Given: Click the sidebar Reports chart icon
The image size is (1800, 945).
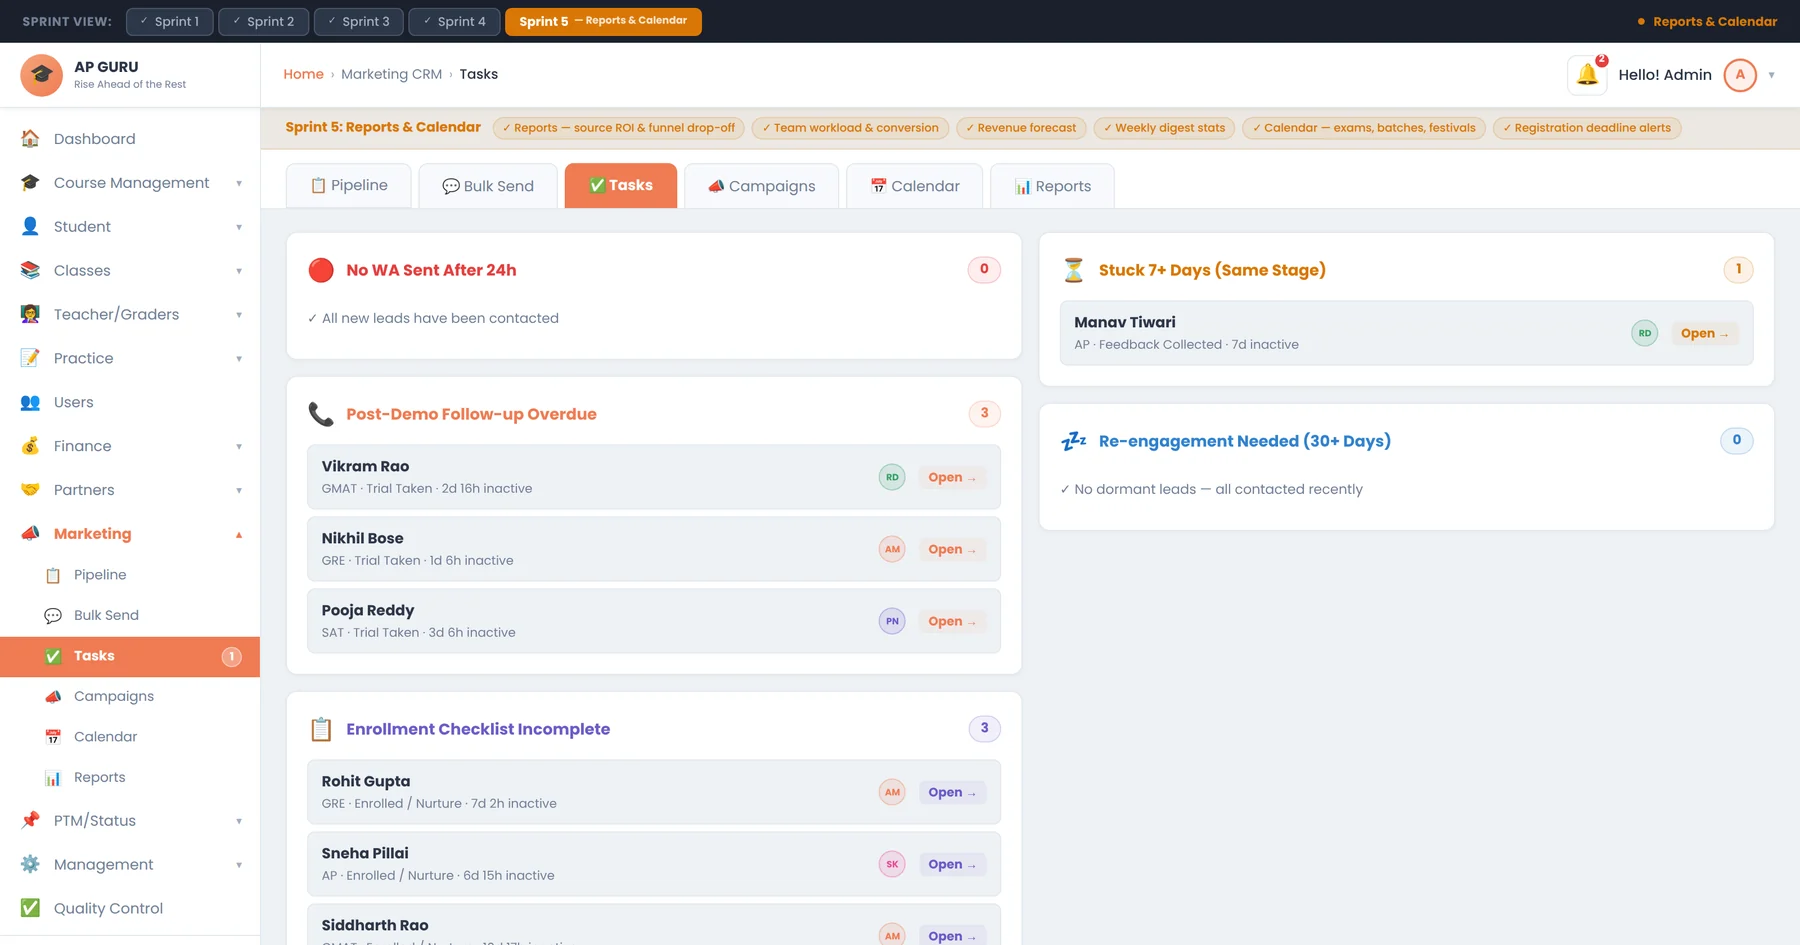Looking at the screenshot, I should pyautogui.click(x=53, y=778).
